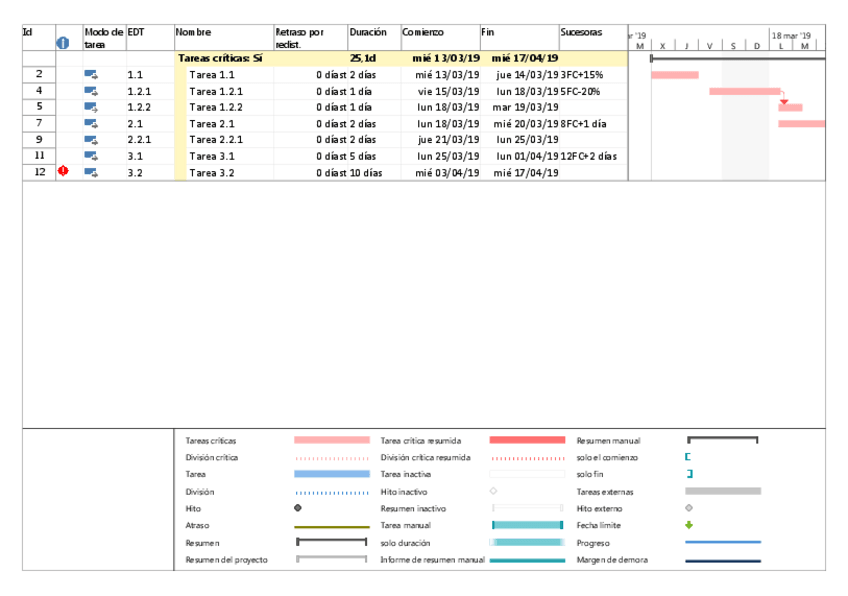Viewport: 848px width, 596px height.
Task: Click the 'lun 01/04/19' finish date cell
Action: [519, 156]
